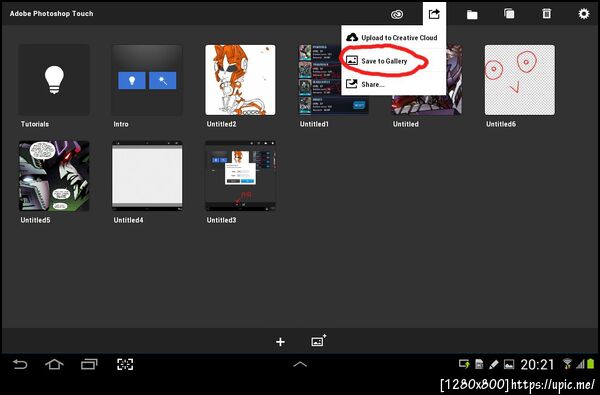
Task: Click the screen sync tray icon
Action: point(464,364)
